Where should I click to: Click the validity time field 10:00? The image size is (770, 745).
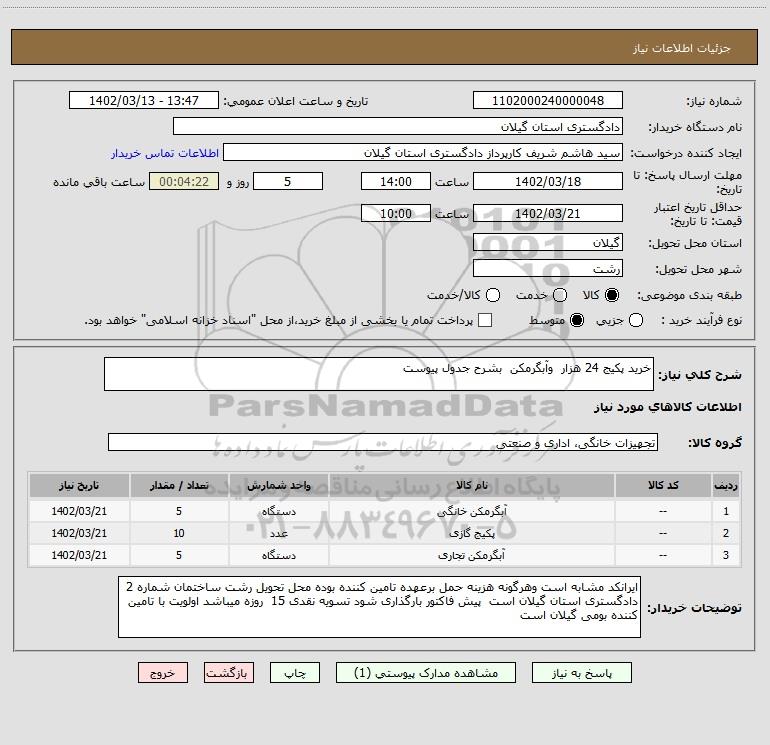coord(396,213)
